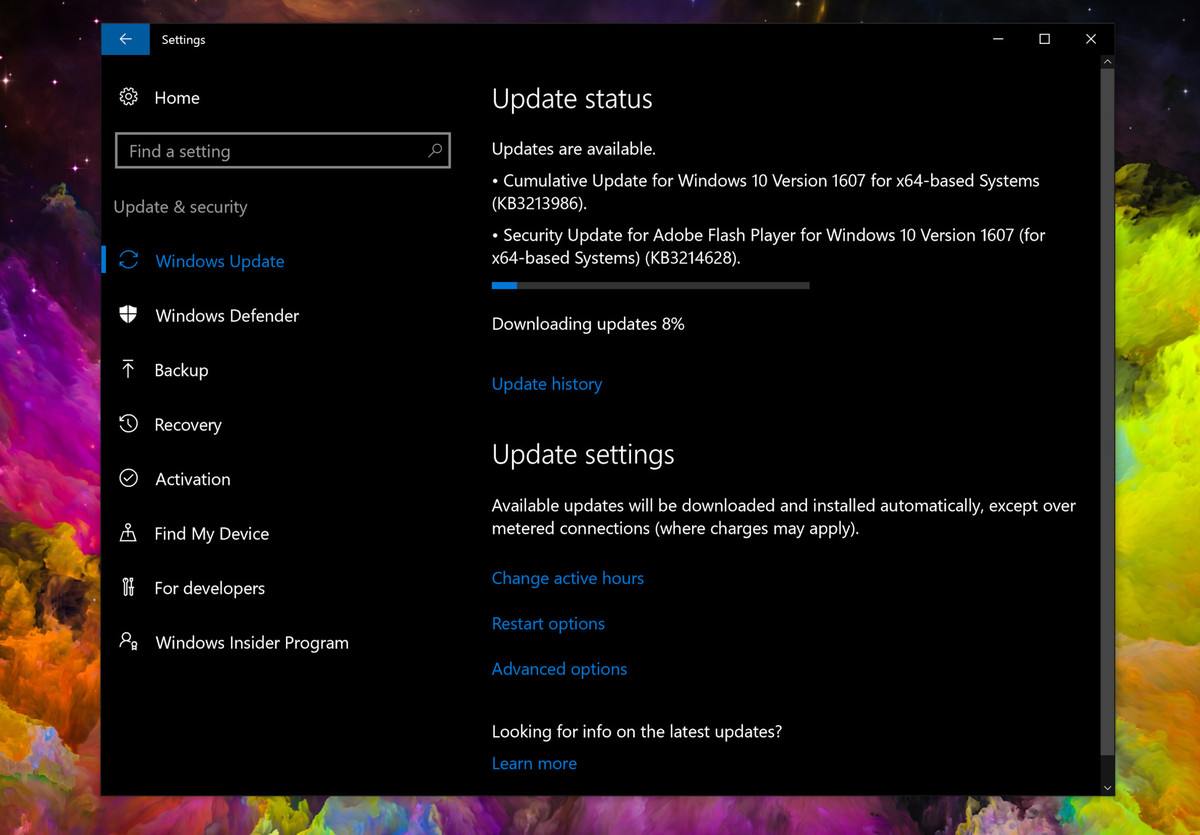Image resolution: width=1200 pixels, height=835 pixels.
Task: Click in the Find a setting field
Action: (x=270, y=151)
